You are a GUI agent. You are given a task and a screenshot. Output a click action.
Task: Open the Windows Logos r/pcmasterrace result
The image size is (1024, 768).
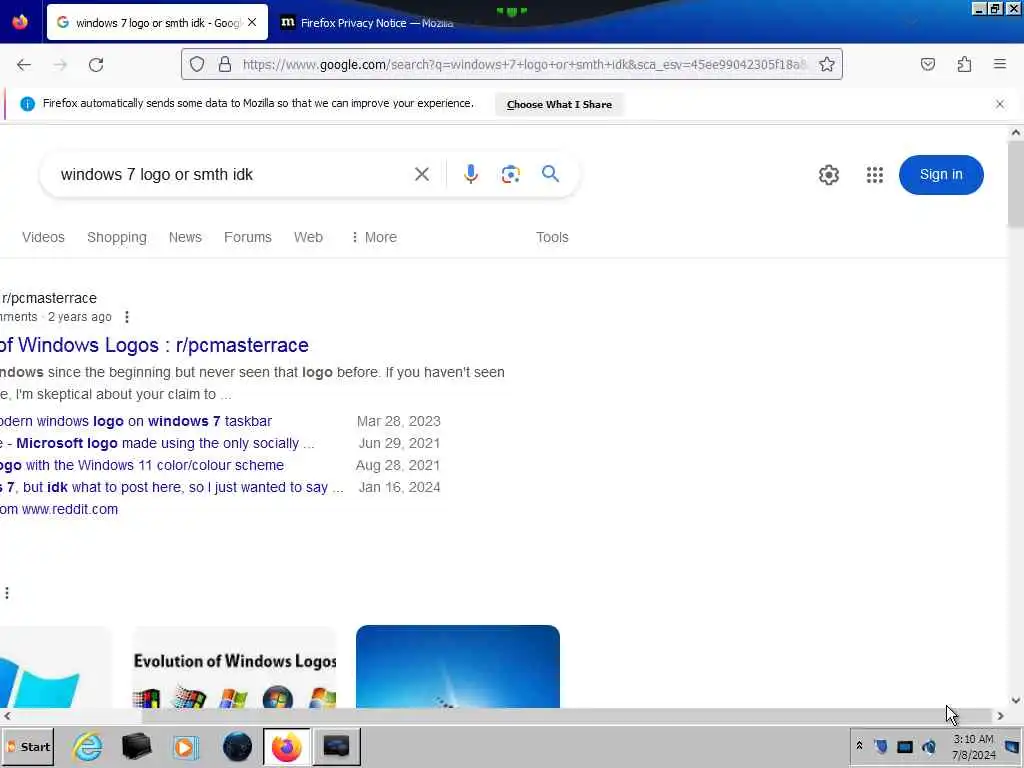[x=154, y=345]
